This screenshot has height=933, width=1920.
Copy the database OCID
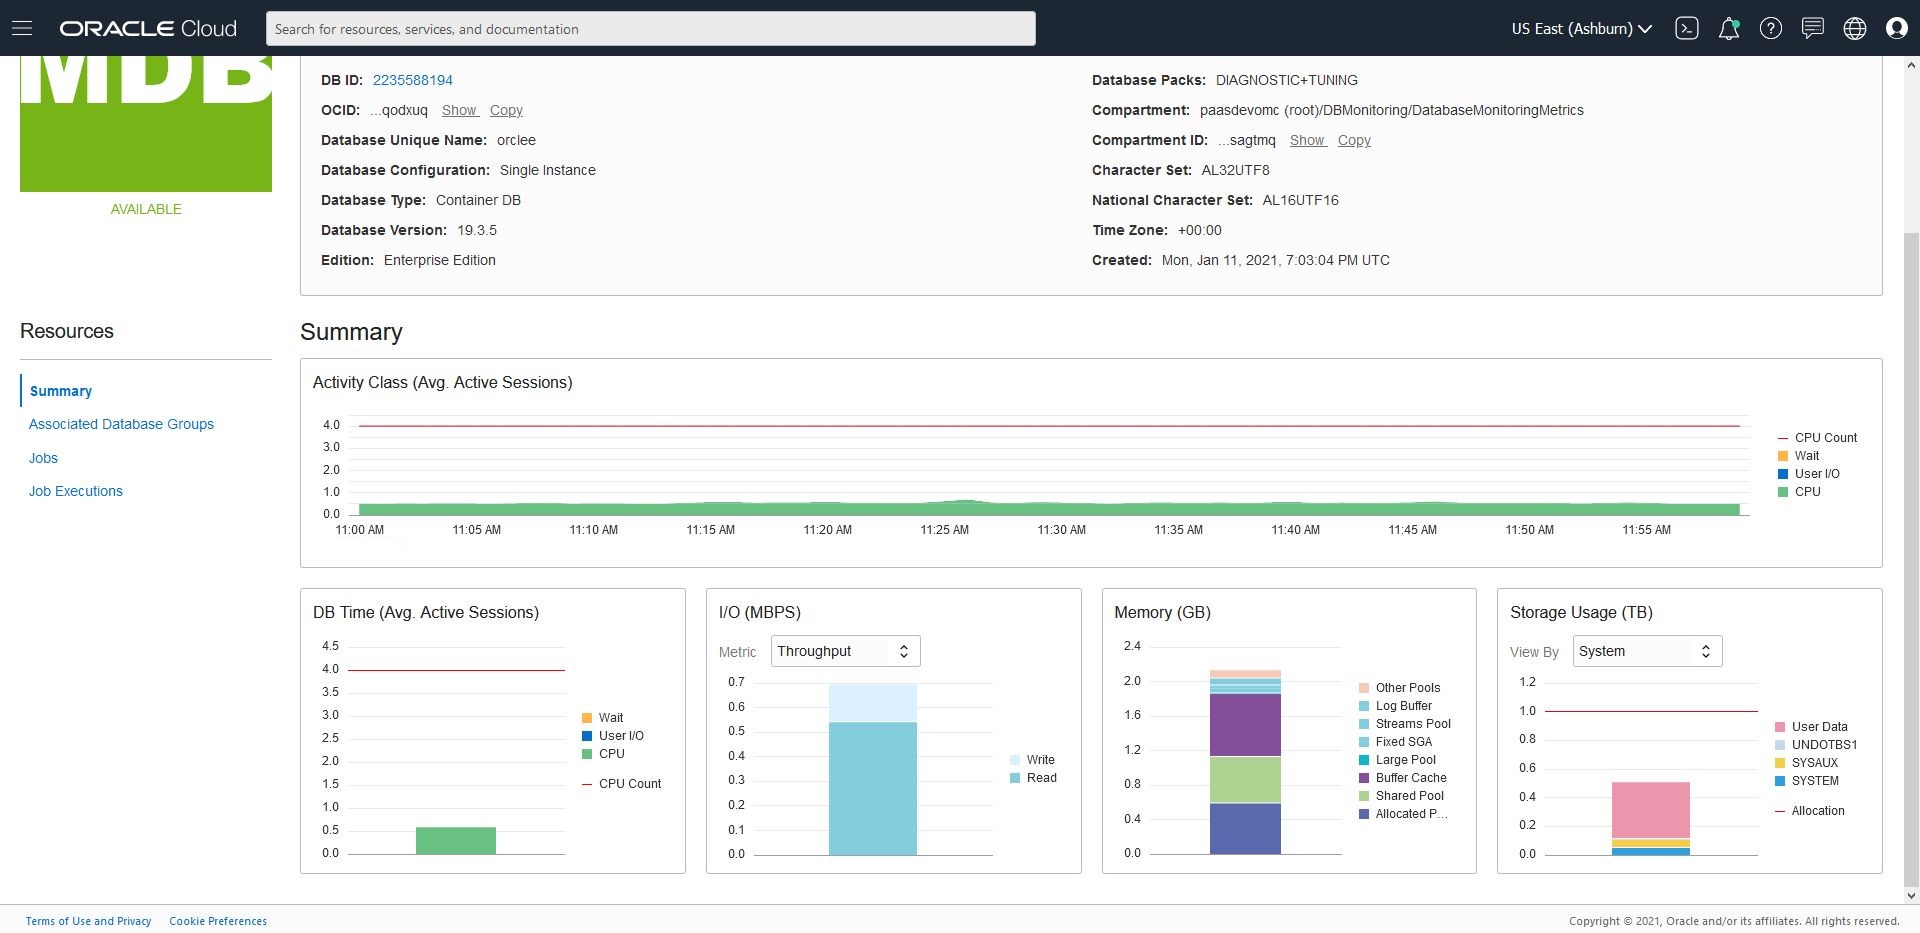click(x=506, y=110)
